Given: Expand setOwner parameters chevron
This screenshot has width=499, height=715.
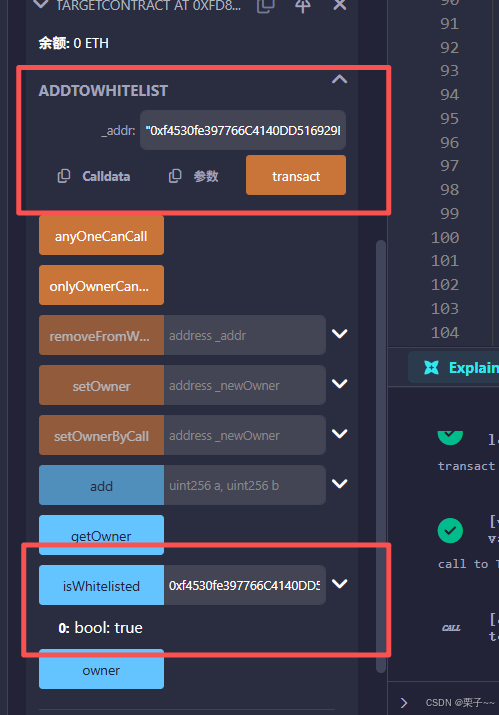Looking at the screenshot, I should 340,384.
